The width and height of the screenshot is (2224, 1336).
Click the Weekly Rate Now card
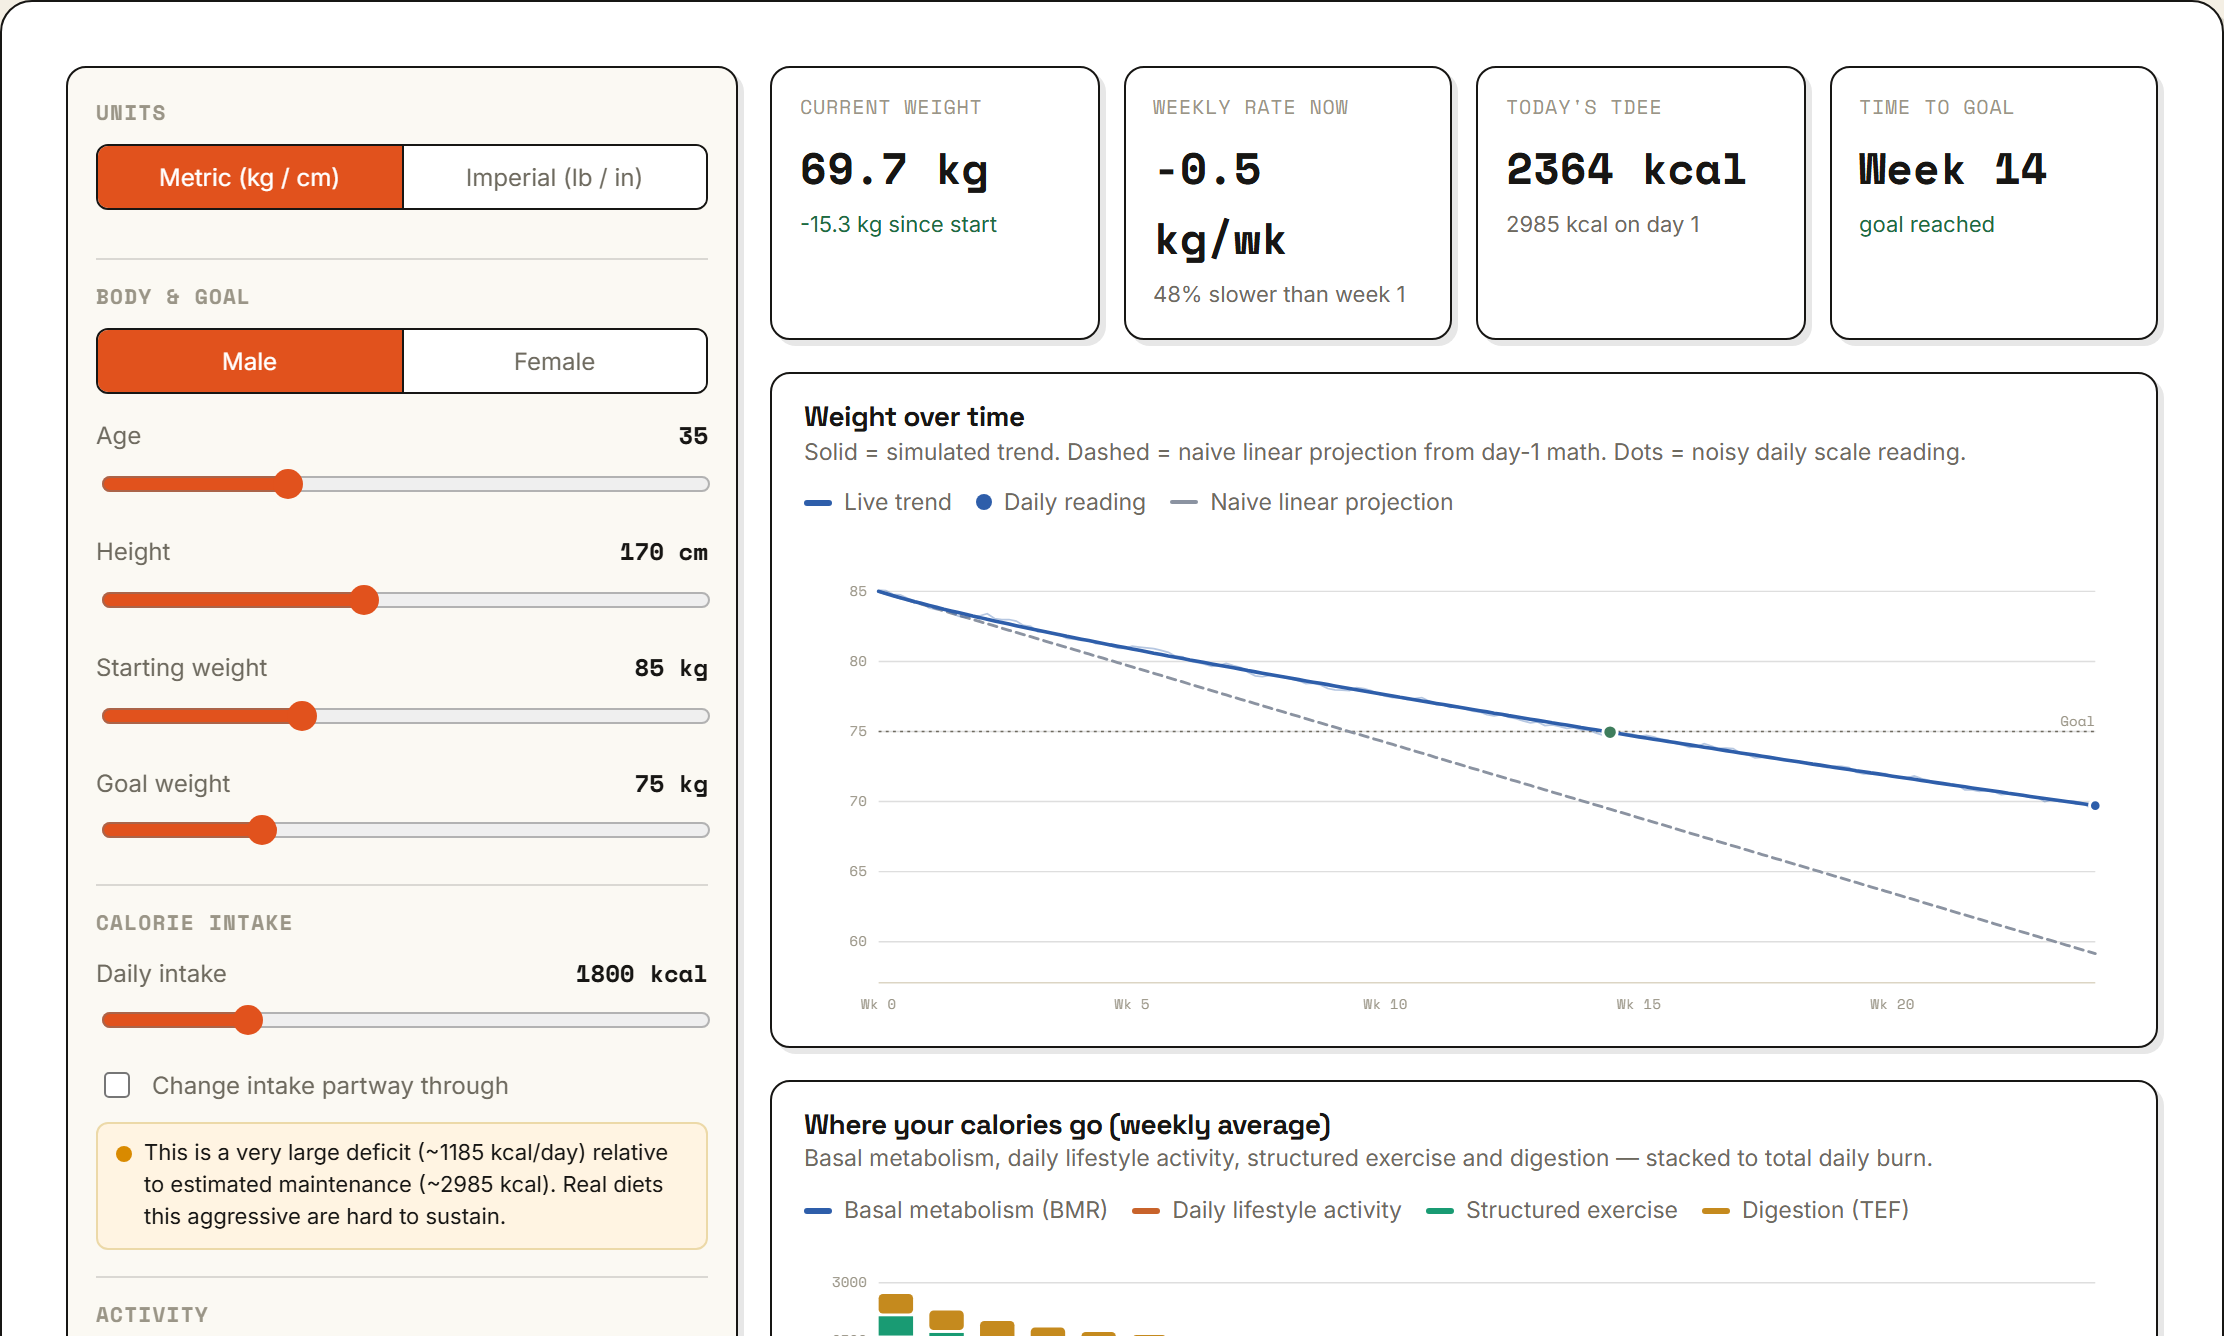1288,203
